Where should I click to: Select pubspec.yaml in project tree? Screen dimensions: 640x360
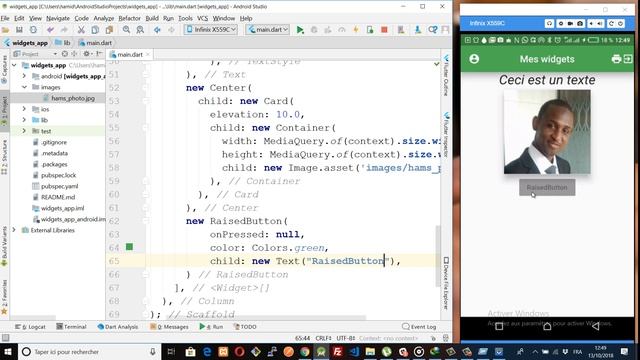[x=60, y=186]
